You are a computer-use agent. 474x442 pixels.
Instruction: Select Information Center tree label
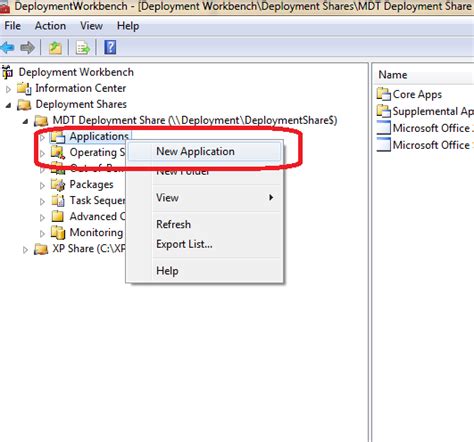(x=81, y=88)
